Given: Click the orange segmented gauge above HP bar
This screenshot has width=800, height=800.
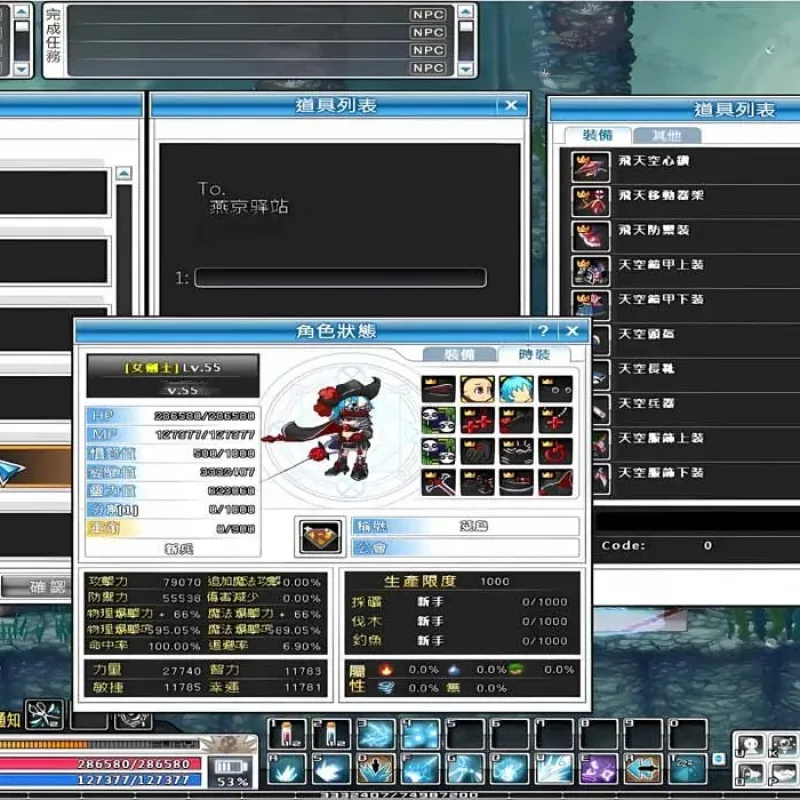Looking at the screenshot, I should click(x=99, y=744).
